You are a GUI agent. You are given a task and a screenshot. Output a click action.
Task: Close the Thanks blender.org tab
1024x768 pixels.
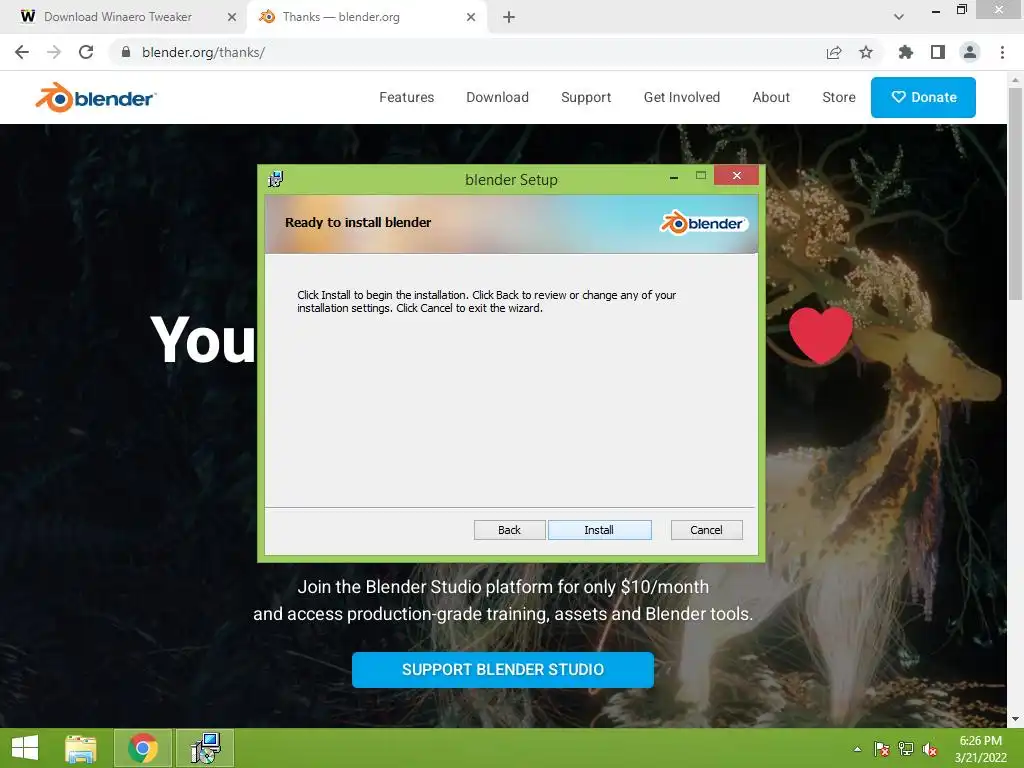pos(471,17)
